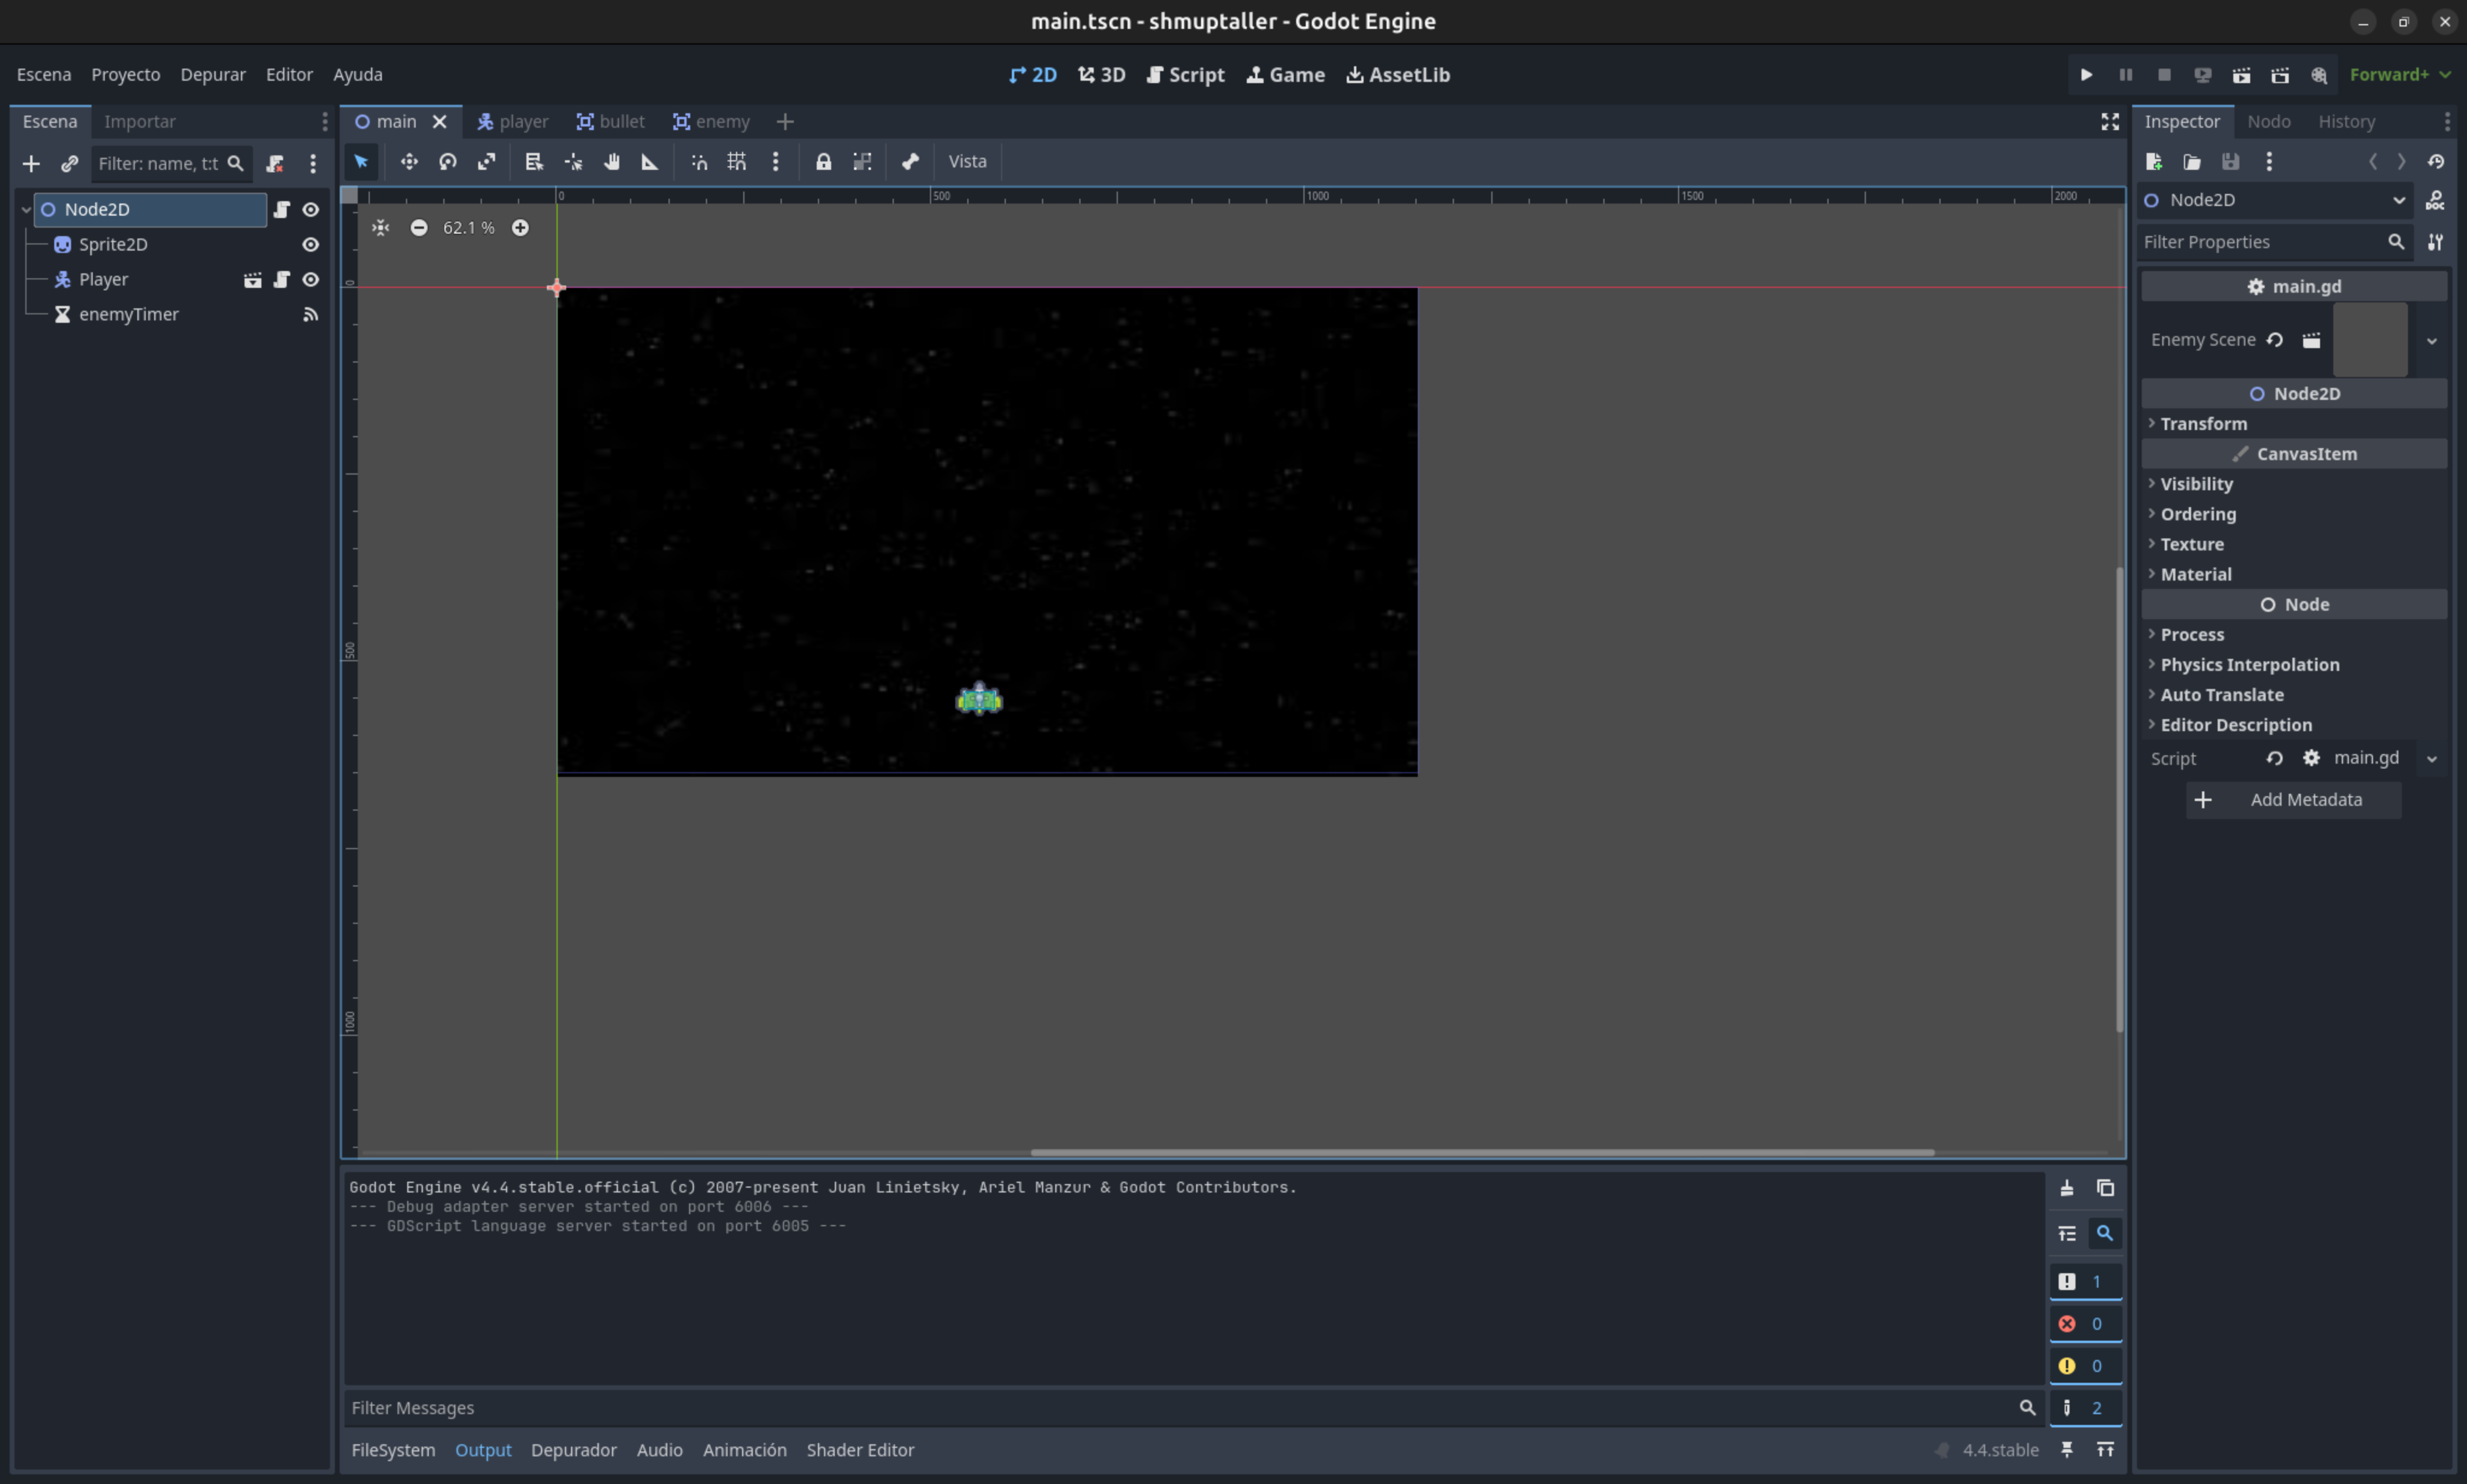2467x1484 pixels.
Task: Expand the Visibility section in Inspector
Action: coord(2196,484)
